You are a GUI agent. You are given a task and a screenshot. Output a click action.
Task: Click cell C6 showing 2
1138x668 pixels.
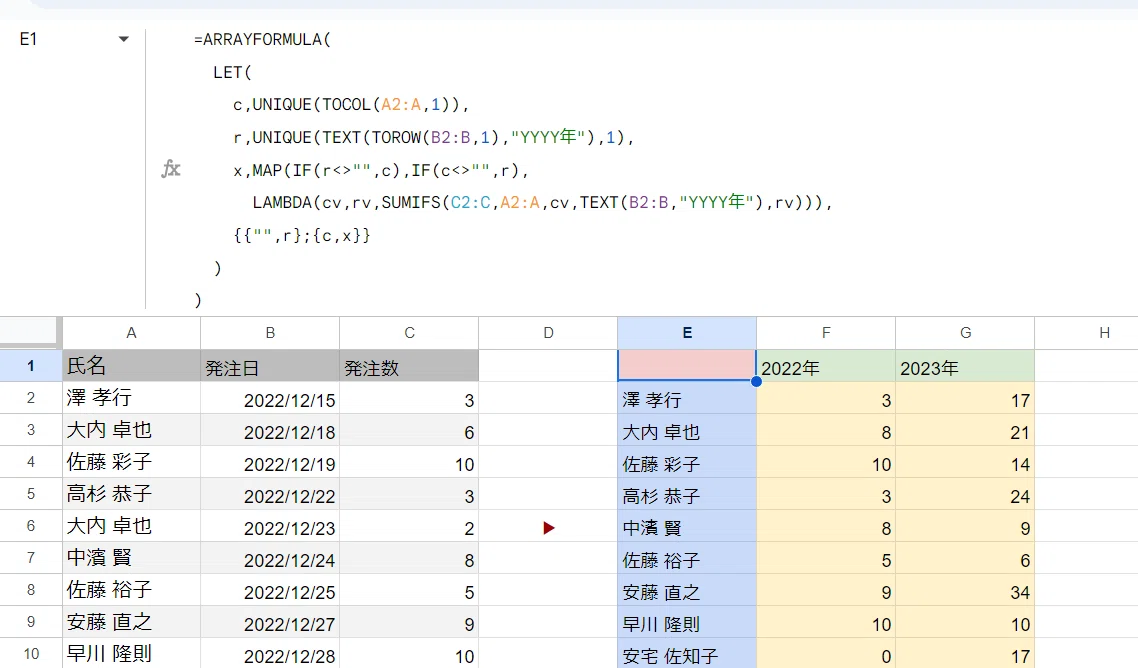point(409,526)
